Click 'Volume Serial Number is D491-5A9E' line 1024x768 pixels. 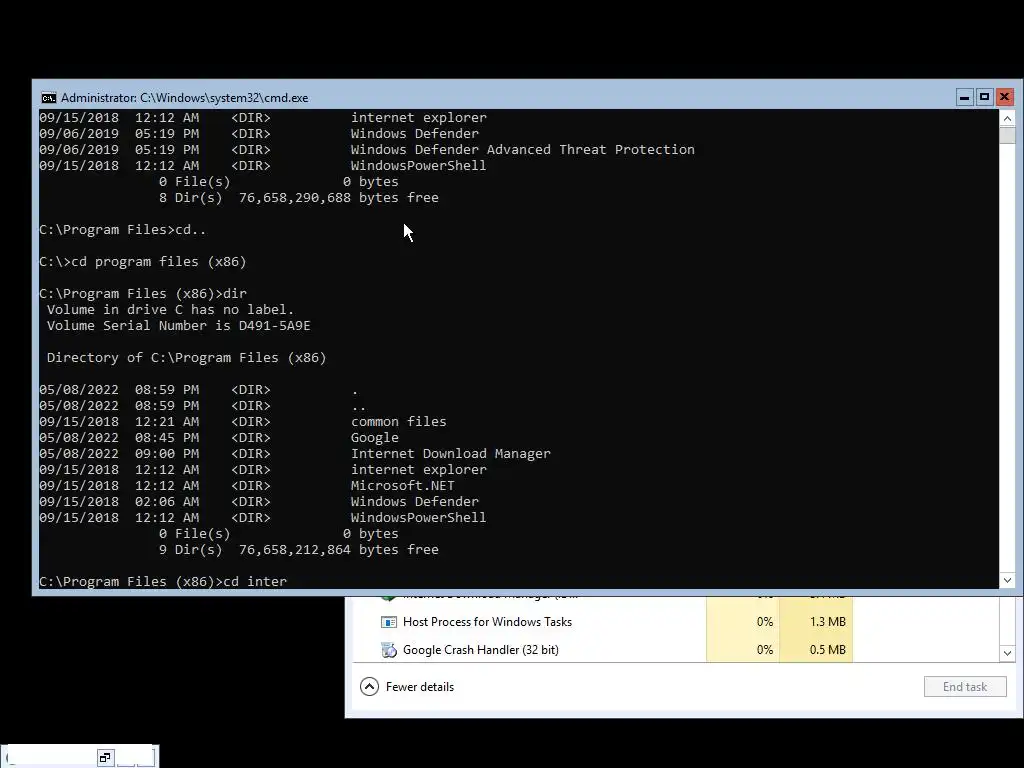coord(178,325)
